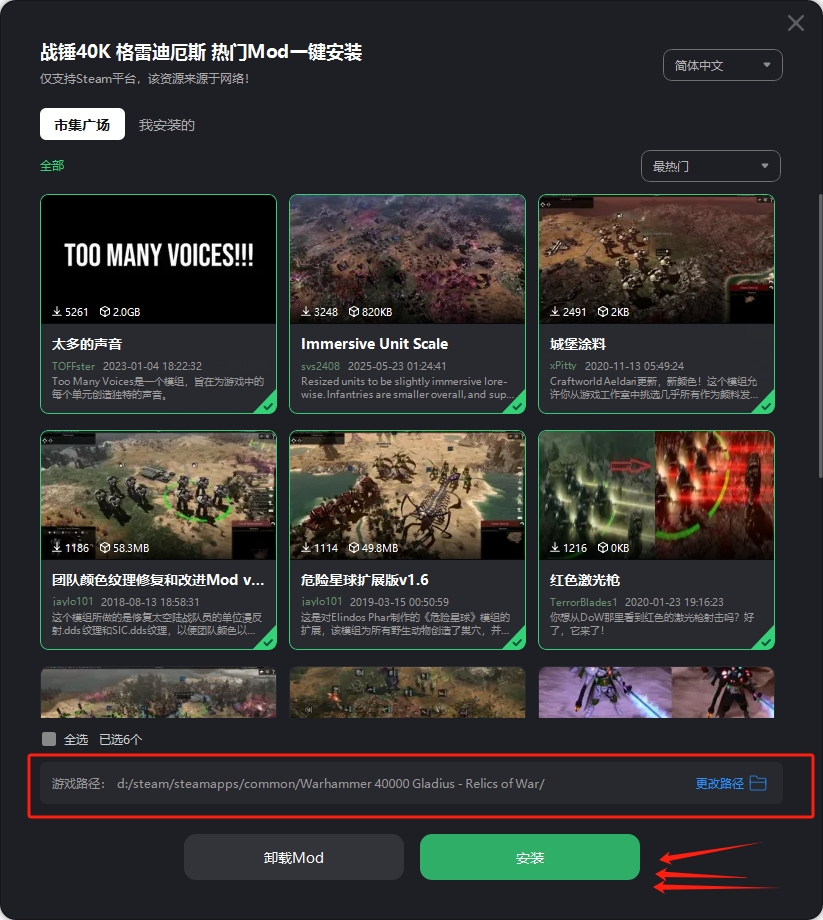Click the 已选6个 selection count text
The image size is (823, 920).
(x=120, y=739)
